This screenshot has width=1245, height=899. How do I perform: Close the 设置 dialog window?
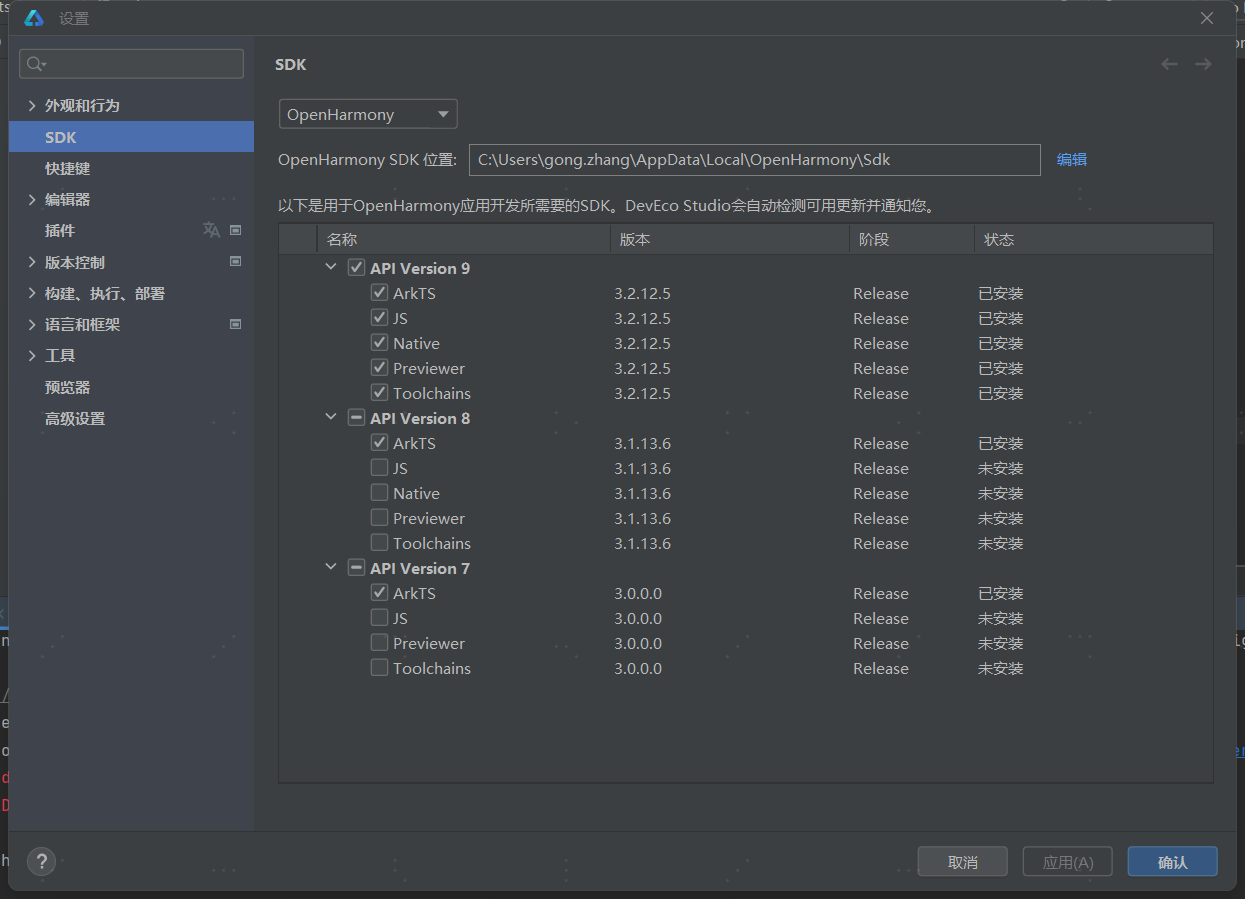tap(1207, 18)
